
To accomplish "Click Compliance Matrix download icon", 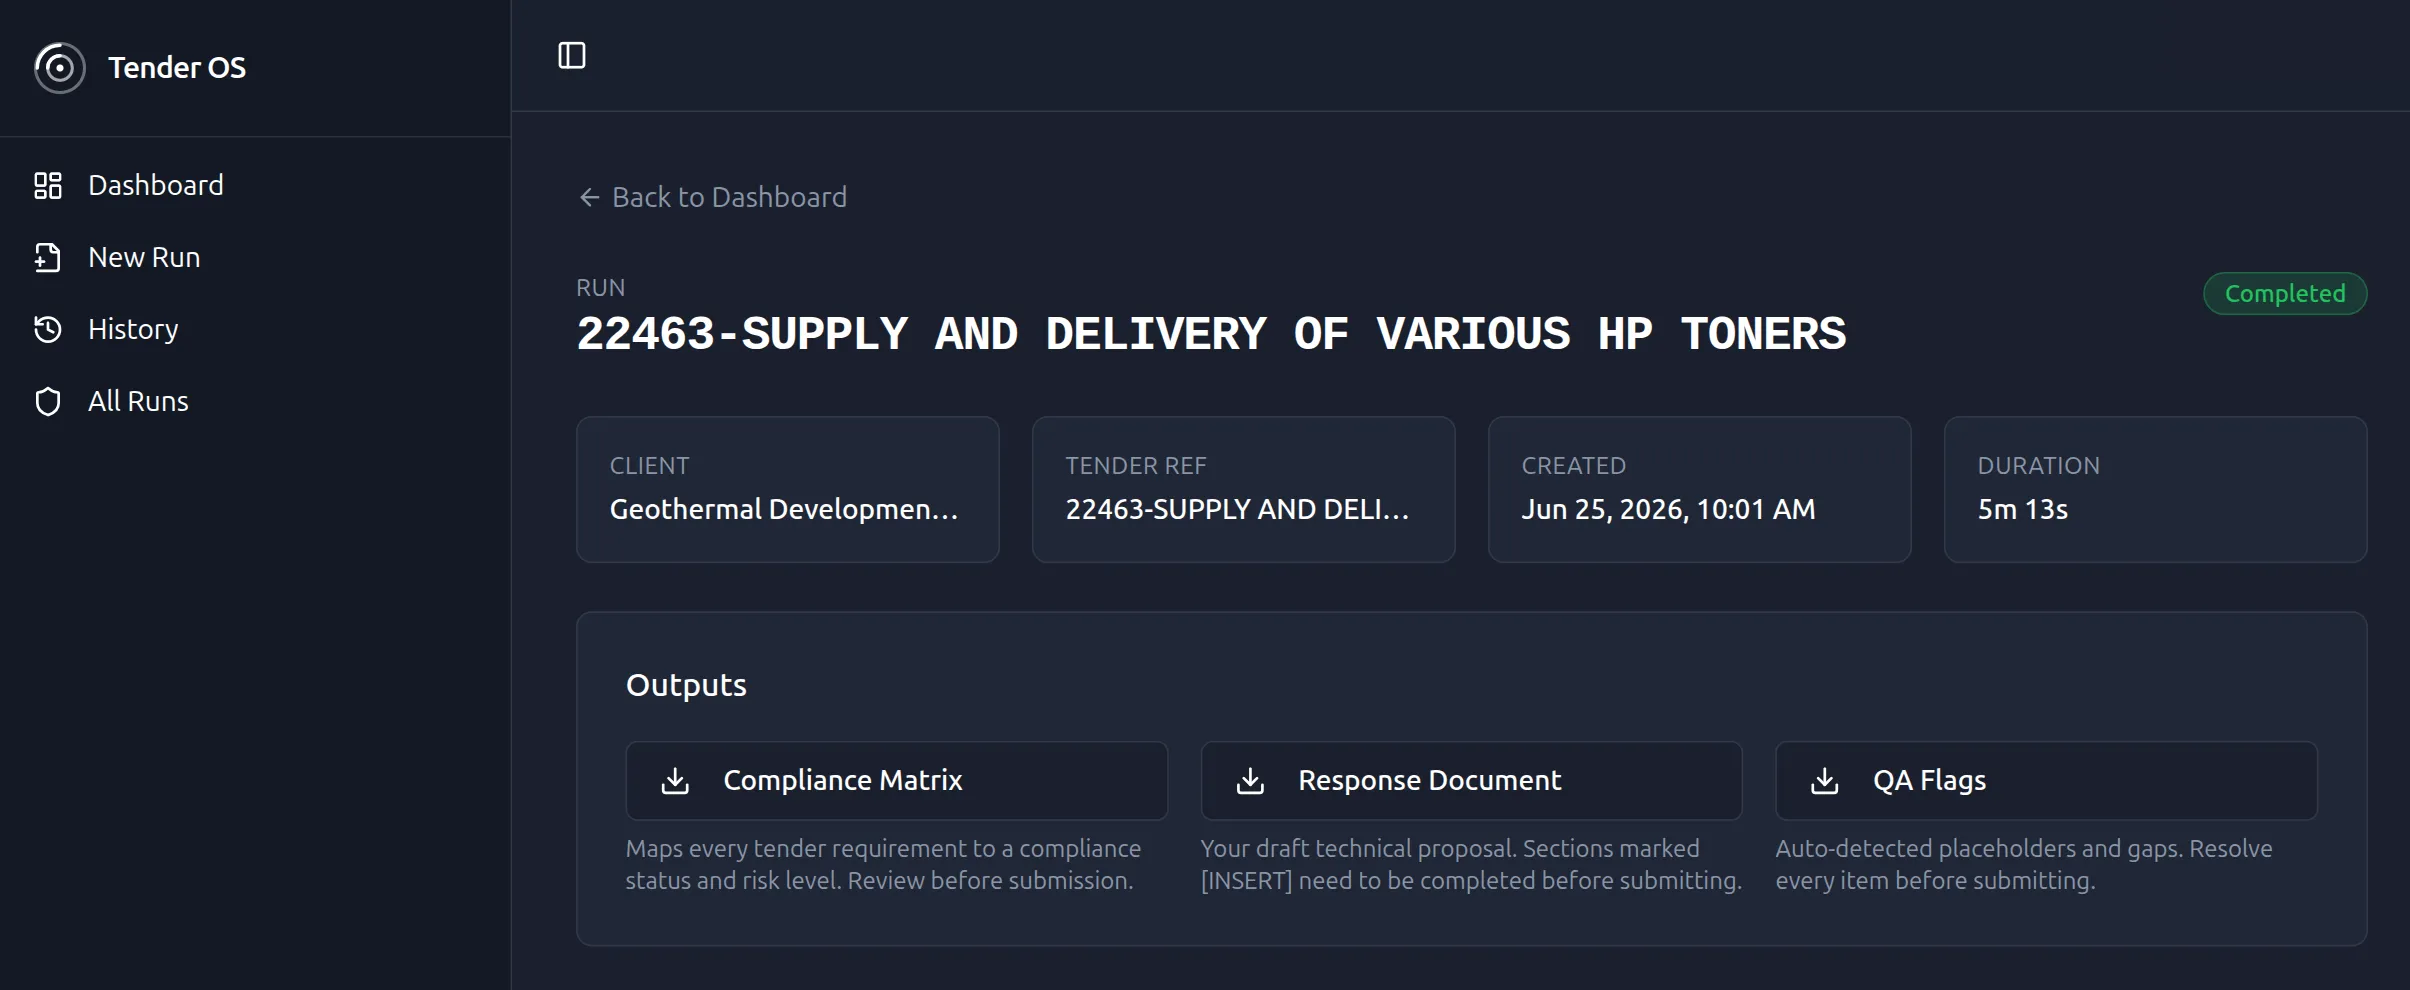I will (x=676, y=781).
